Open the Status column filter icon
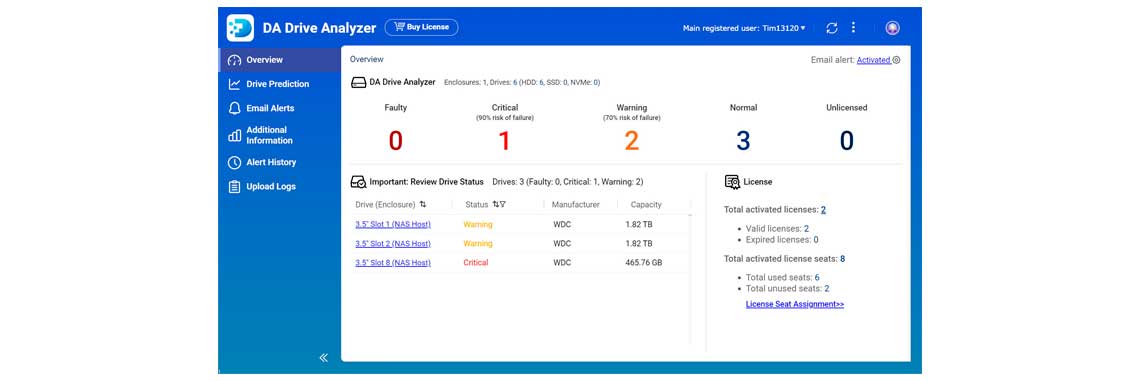Screen dimensions: 1140x381 [502, 204]
